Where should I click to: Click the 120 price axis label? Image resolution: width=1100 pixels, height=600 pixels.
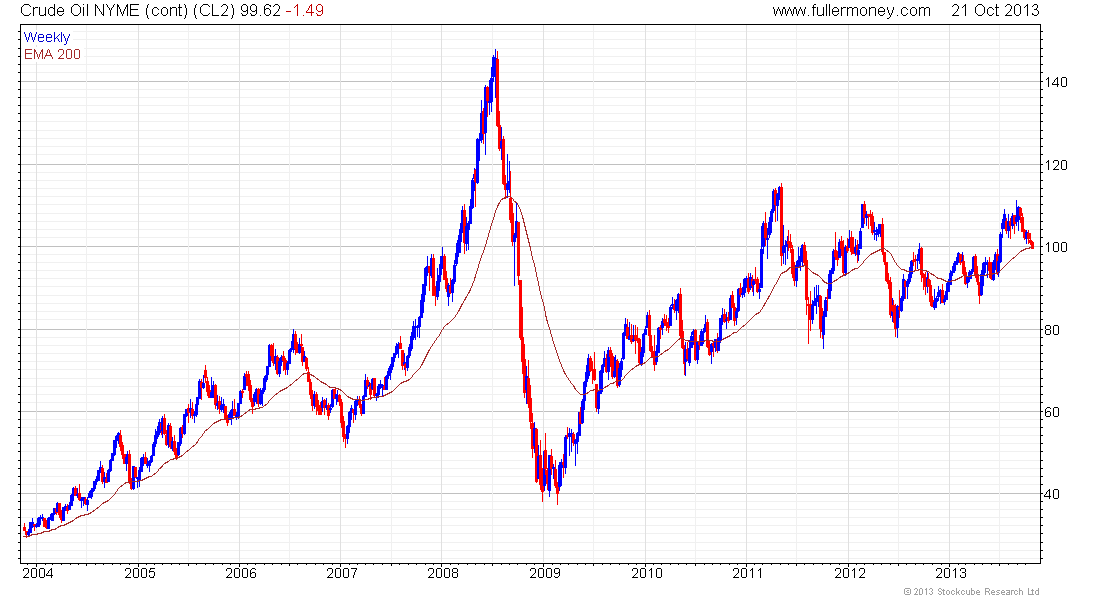coord(1056,165)
